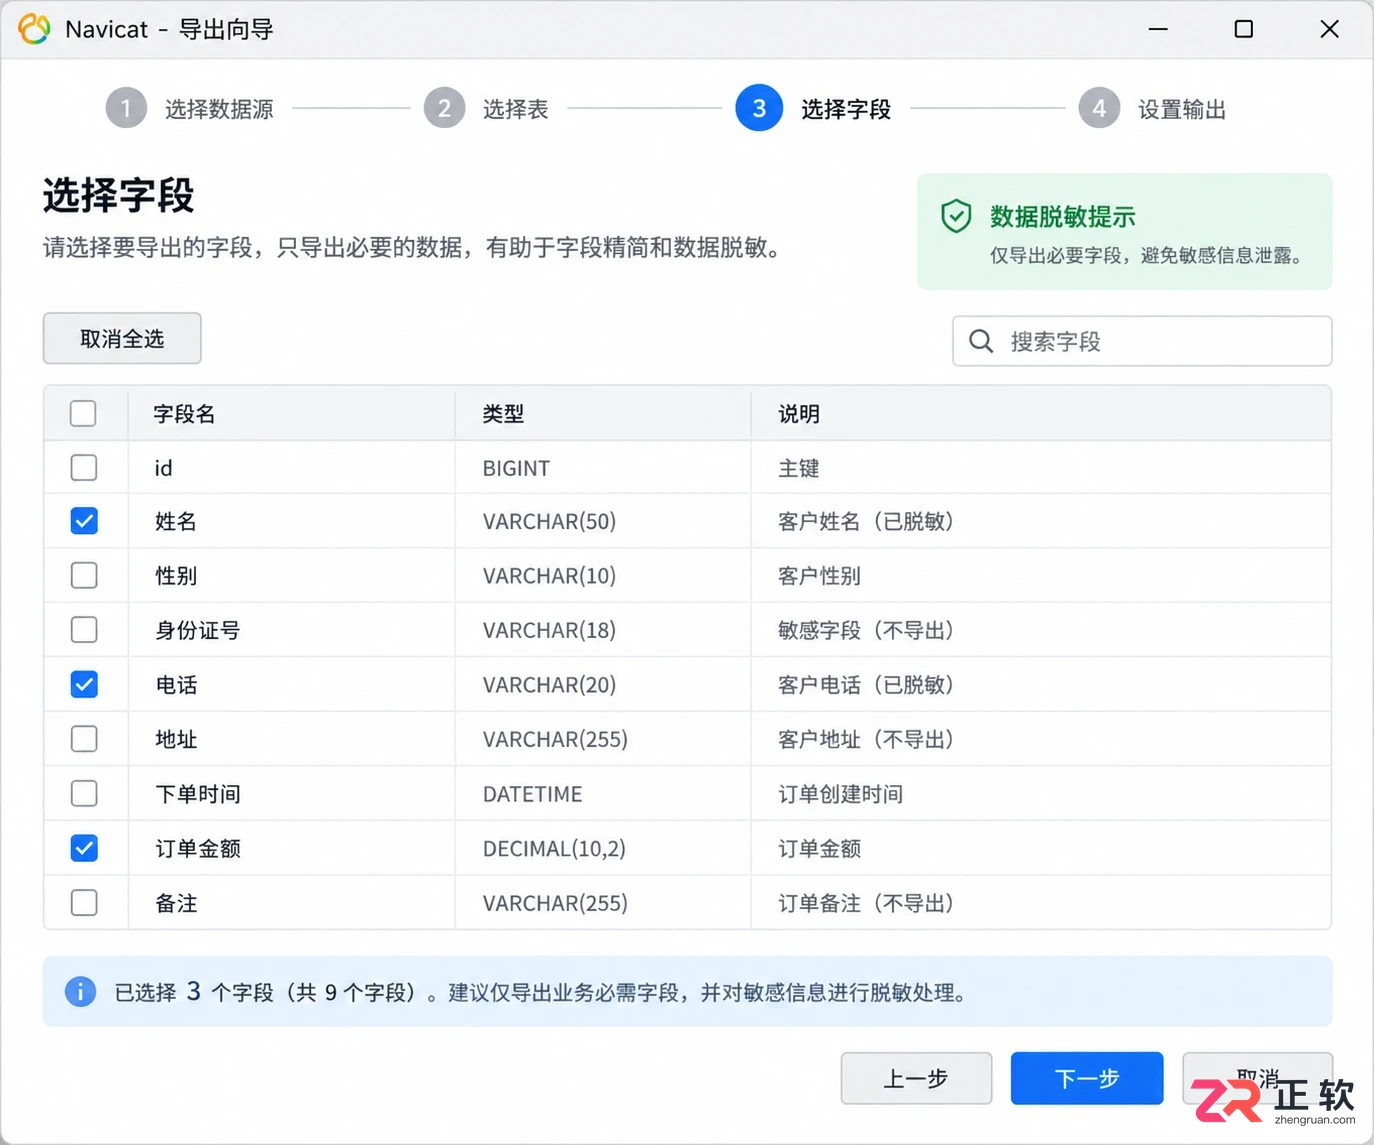
Task: Check the id field checkbox
Action: tap(84, 467)
